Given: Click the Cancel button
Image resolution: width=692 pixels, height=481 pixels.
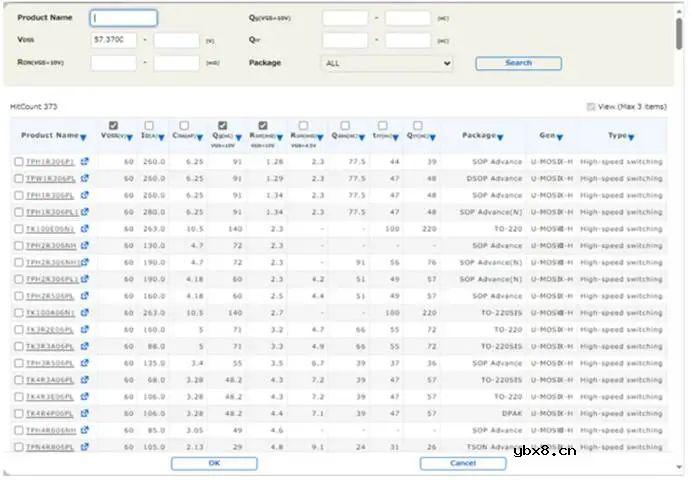Looking at the screenshot, I should tap(463, 464).
